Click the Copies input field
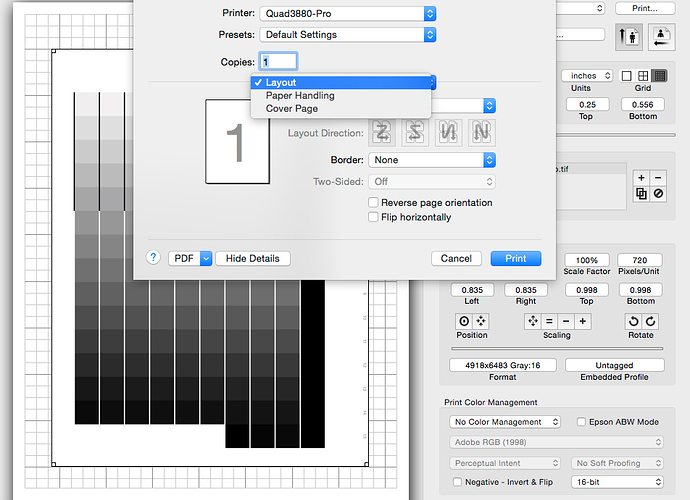Viewport: 690px width, 500px height. coord(278,61)
